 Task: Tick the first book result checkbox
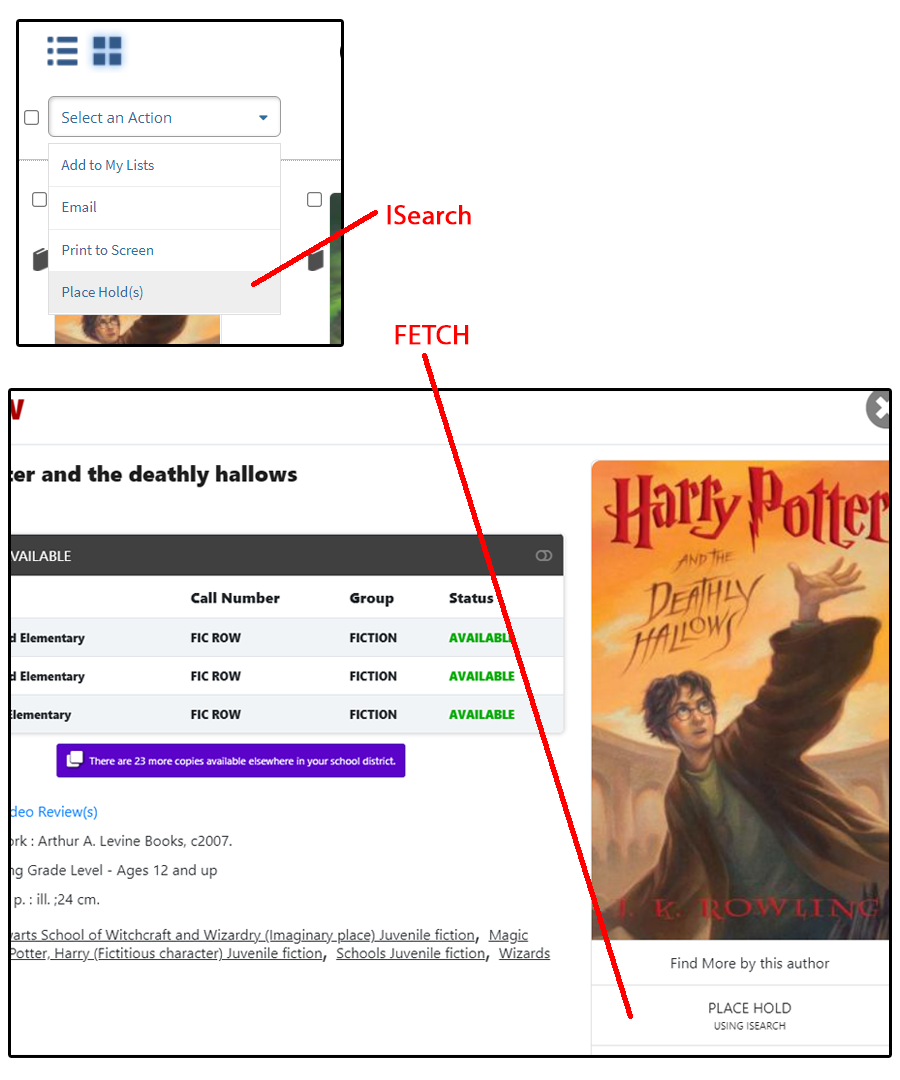(40, 200)
